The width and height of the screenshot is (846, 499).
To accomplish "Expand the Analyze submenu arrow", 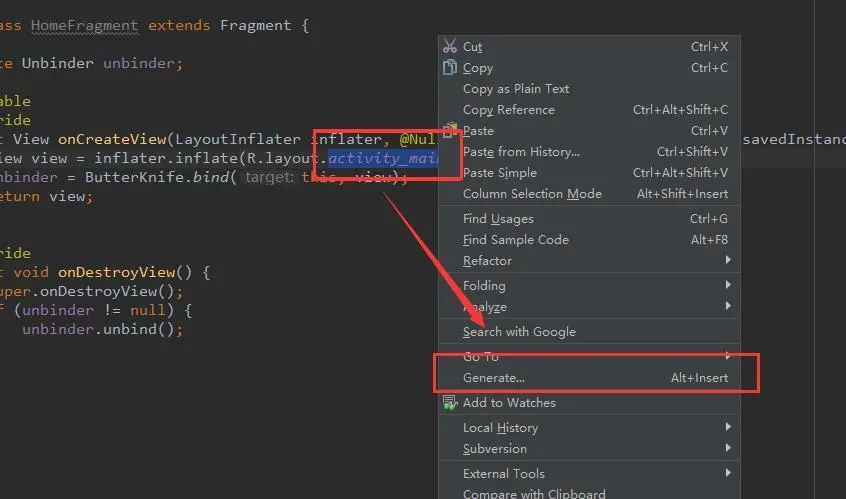I will pos(728,306).
